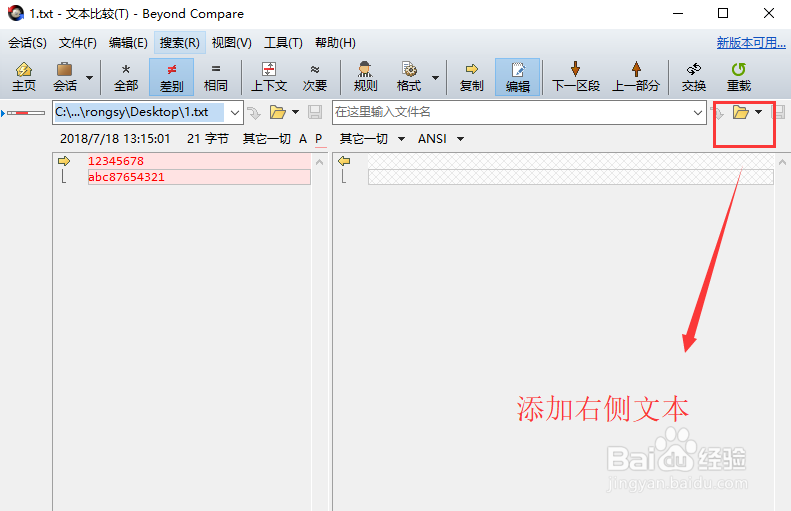This screenshot has width=791, height=511.
Task: Jump to 上一部分 (Previous section)
Action: point(636,77)
